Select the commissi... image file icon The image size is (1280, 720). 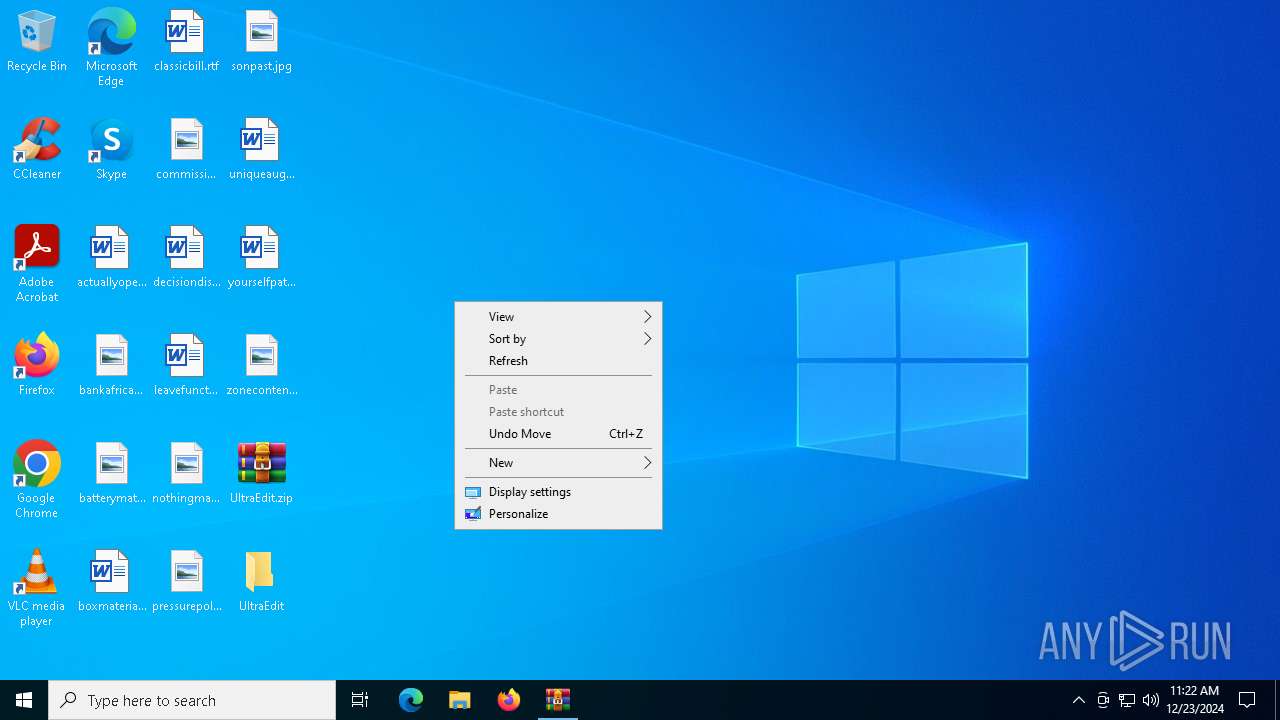click(186, 150)
